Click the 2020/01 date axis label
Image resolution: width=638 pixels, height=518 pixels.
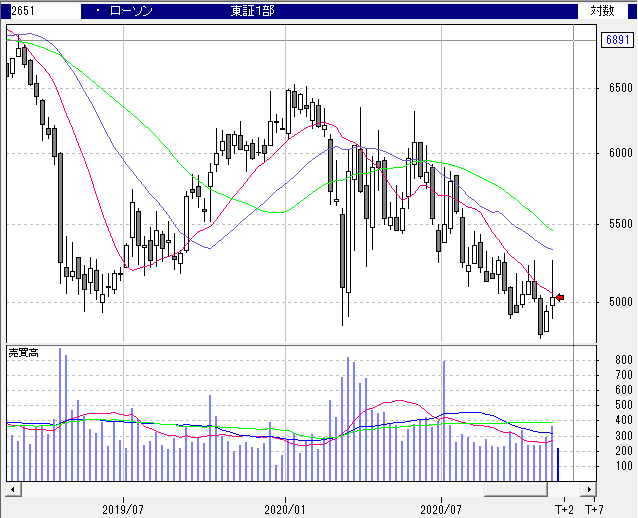coord(285,509)
